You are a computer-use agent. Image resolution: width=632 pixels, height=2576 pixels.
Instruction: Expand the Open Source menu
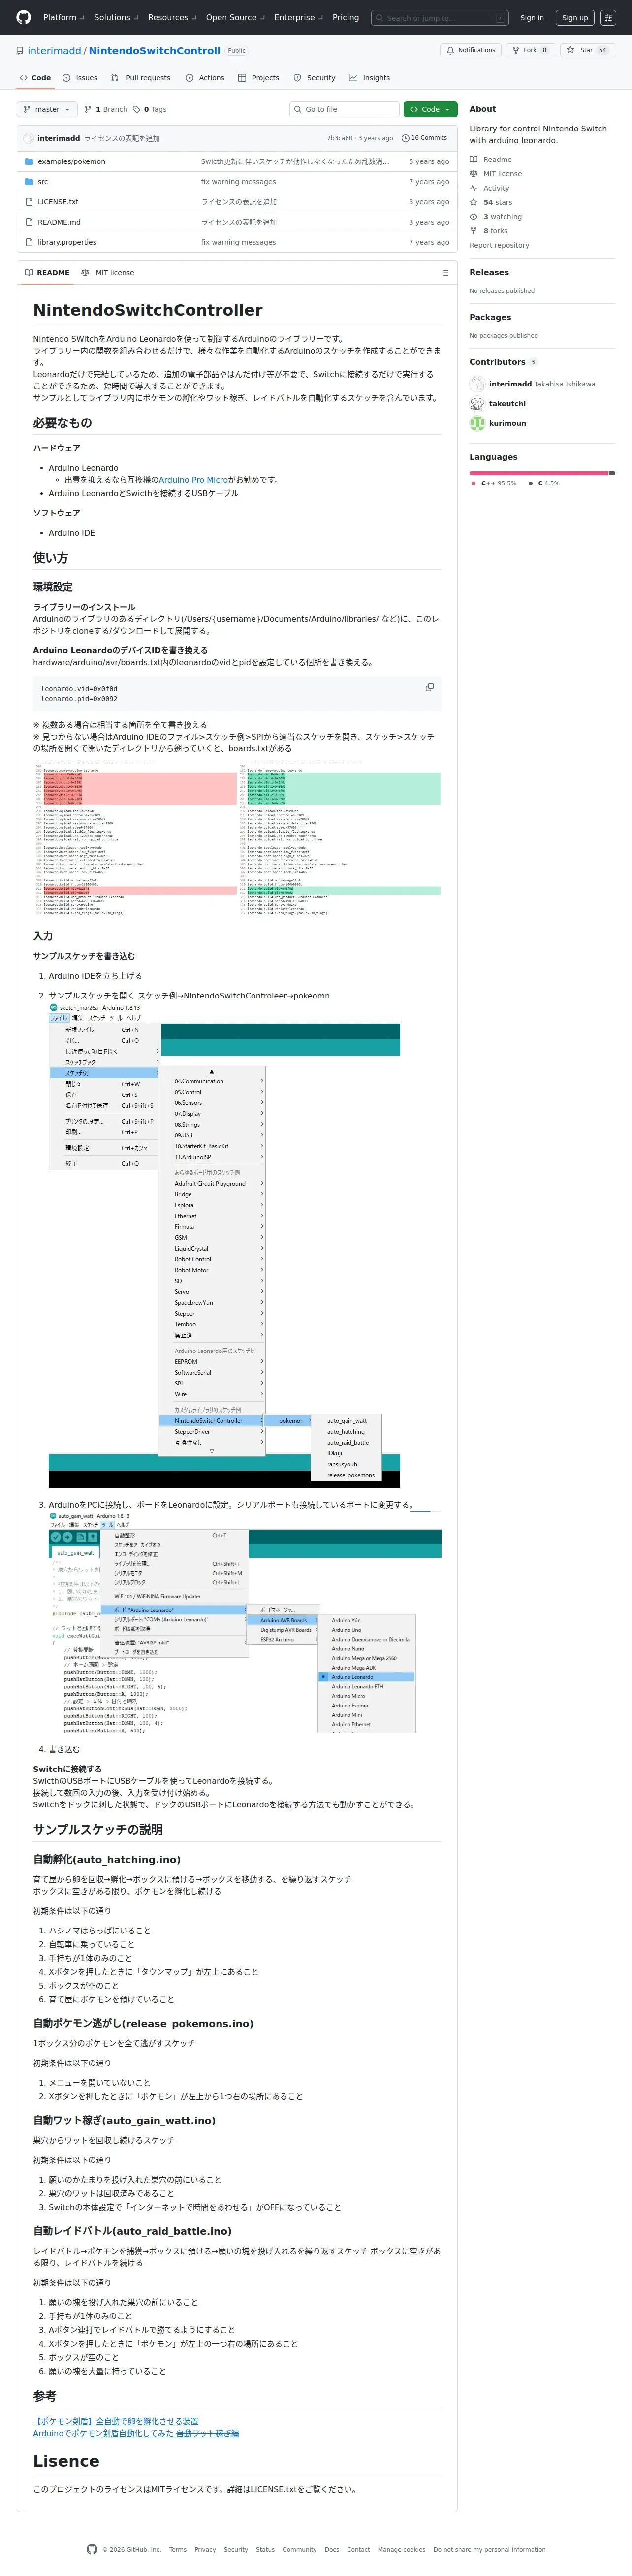click(235, 17)
